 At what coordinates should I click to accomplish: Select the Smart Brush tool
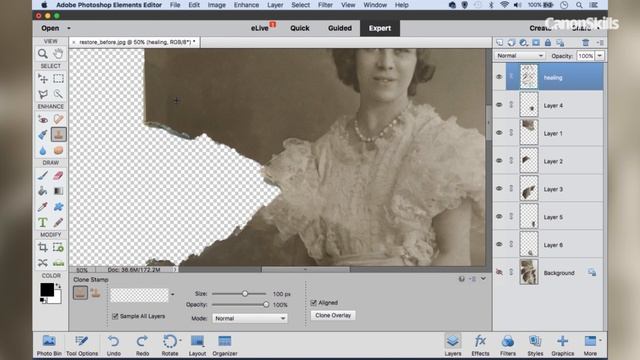[x=42, y=135]
